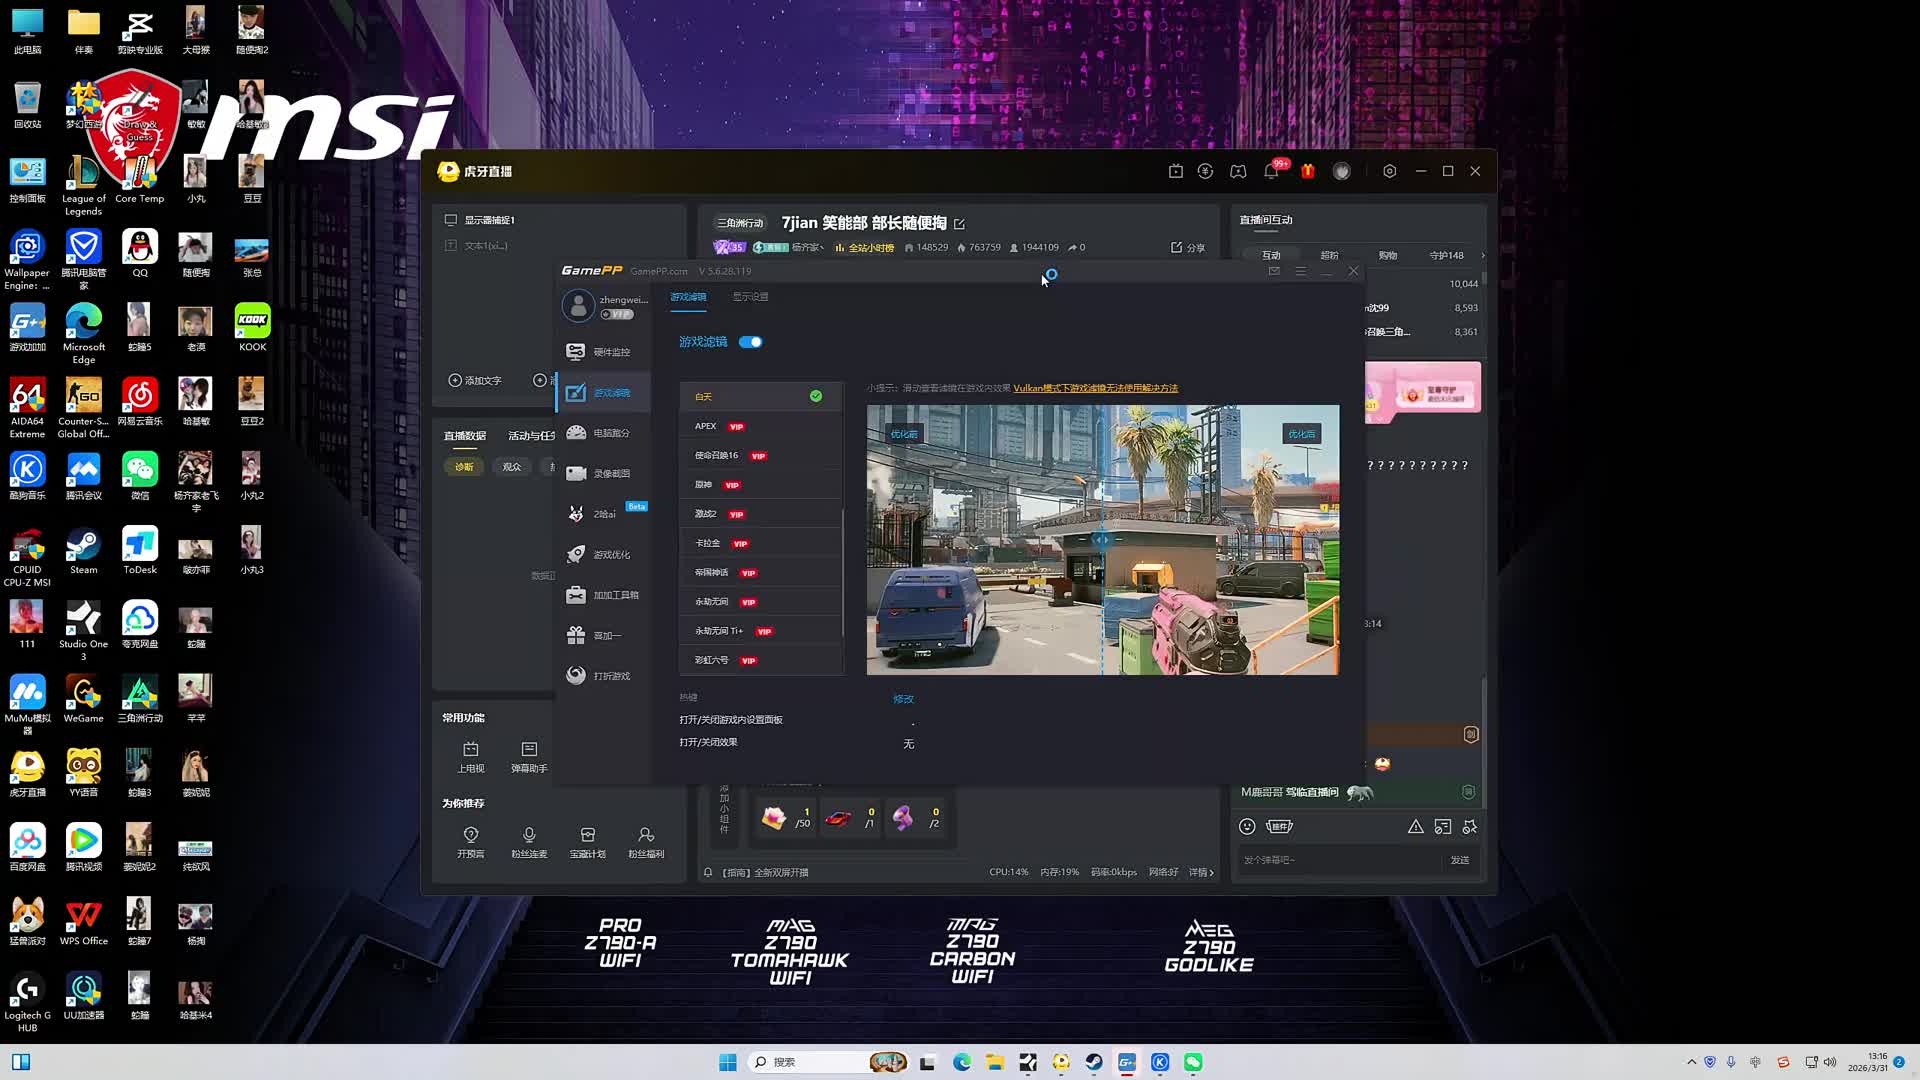Viewport: 1920px width, 1080px height.
Task: Open Huya settings hexagon icon
Action: pyautogui.click(x=1389, y=171)
